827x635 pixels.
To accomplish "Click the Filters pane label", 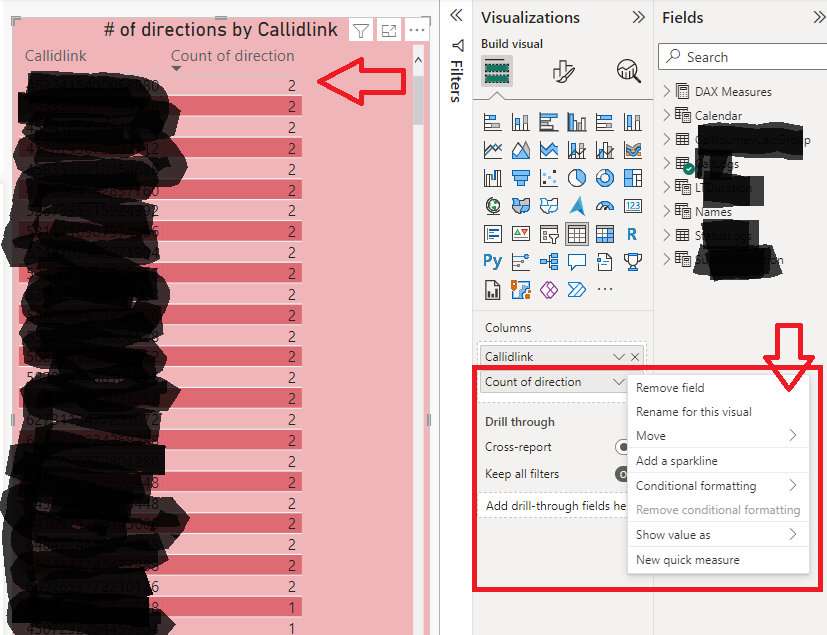I will [x=457, y=80].
